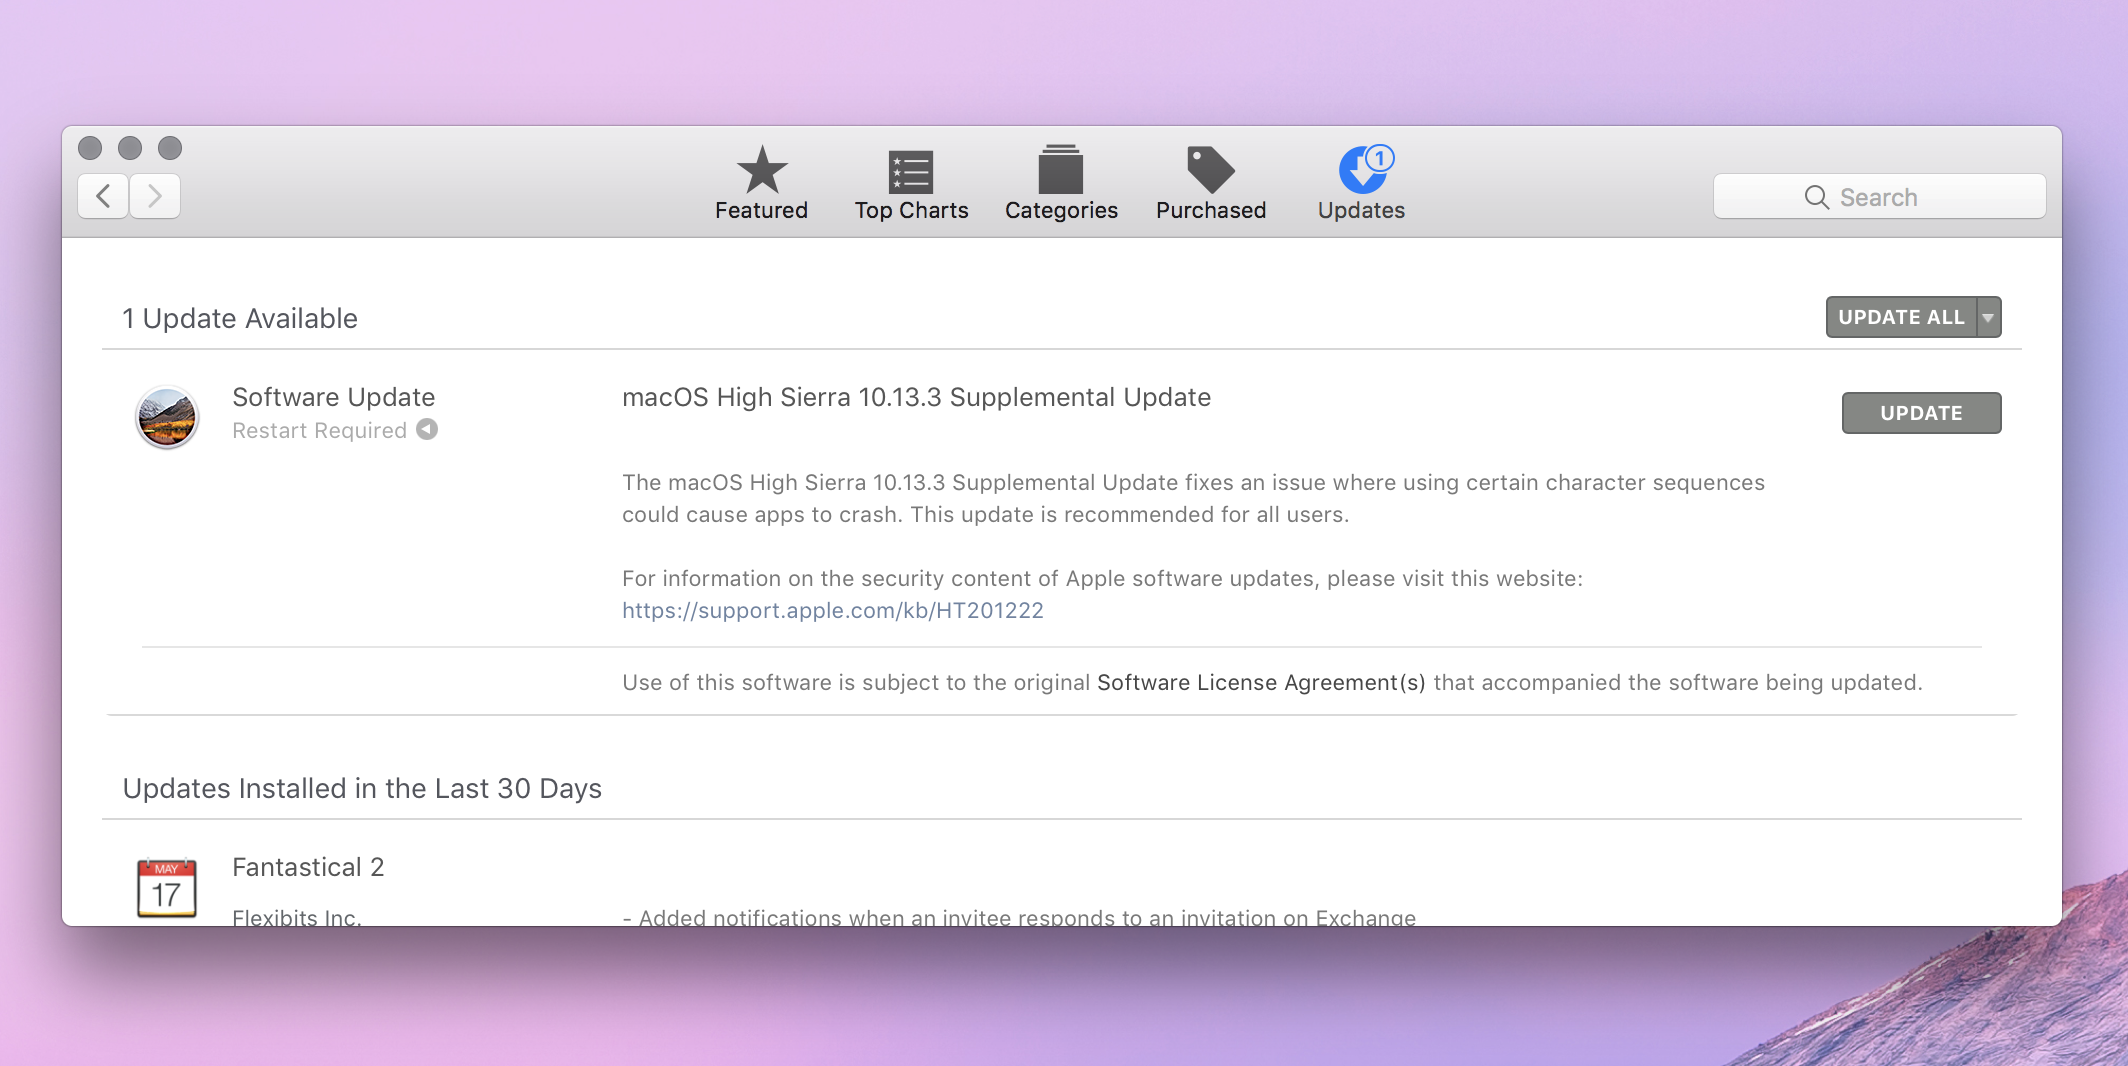
Task: Click the red close window button
Action: coord(90,148)
